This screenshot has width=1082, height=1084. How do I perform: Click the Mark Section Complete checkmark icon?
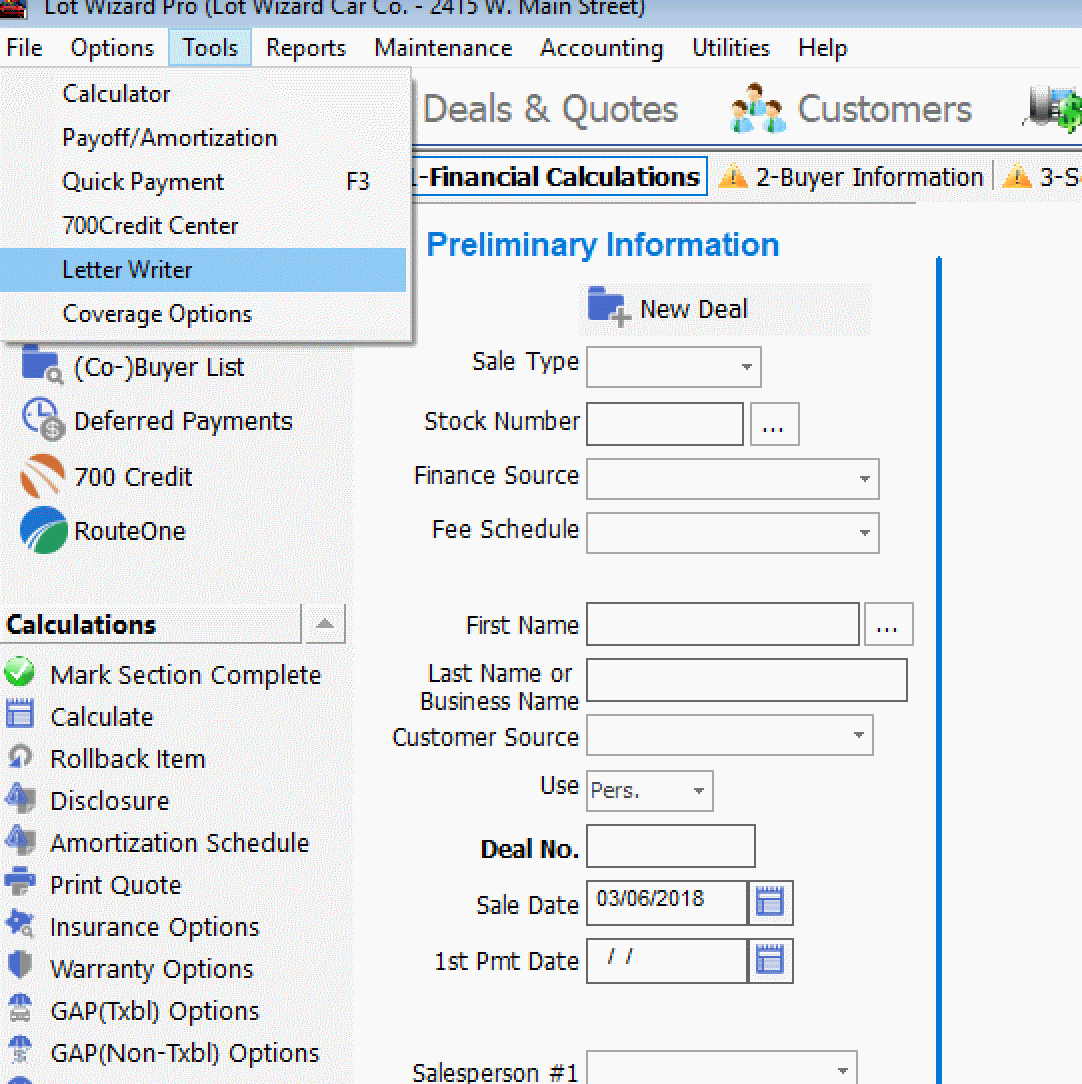pos(19,674)
